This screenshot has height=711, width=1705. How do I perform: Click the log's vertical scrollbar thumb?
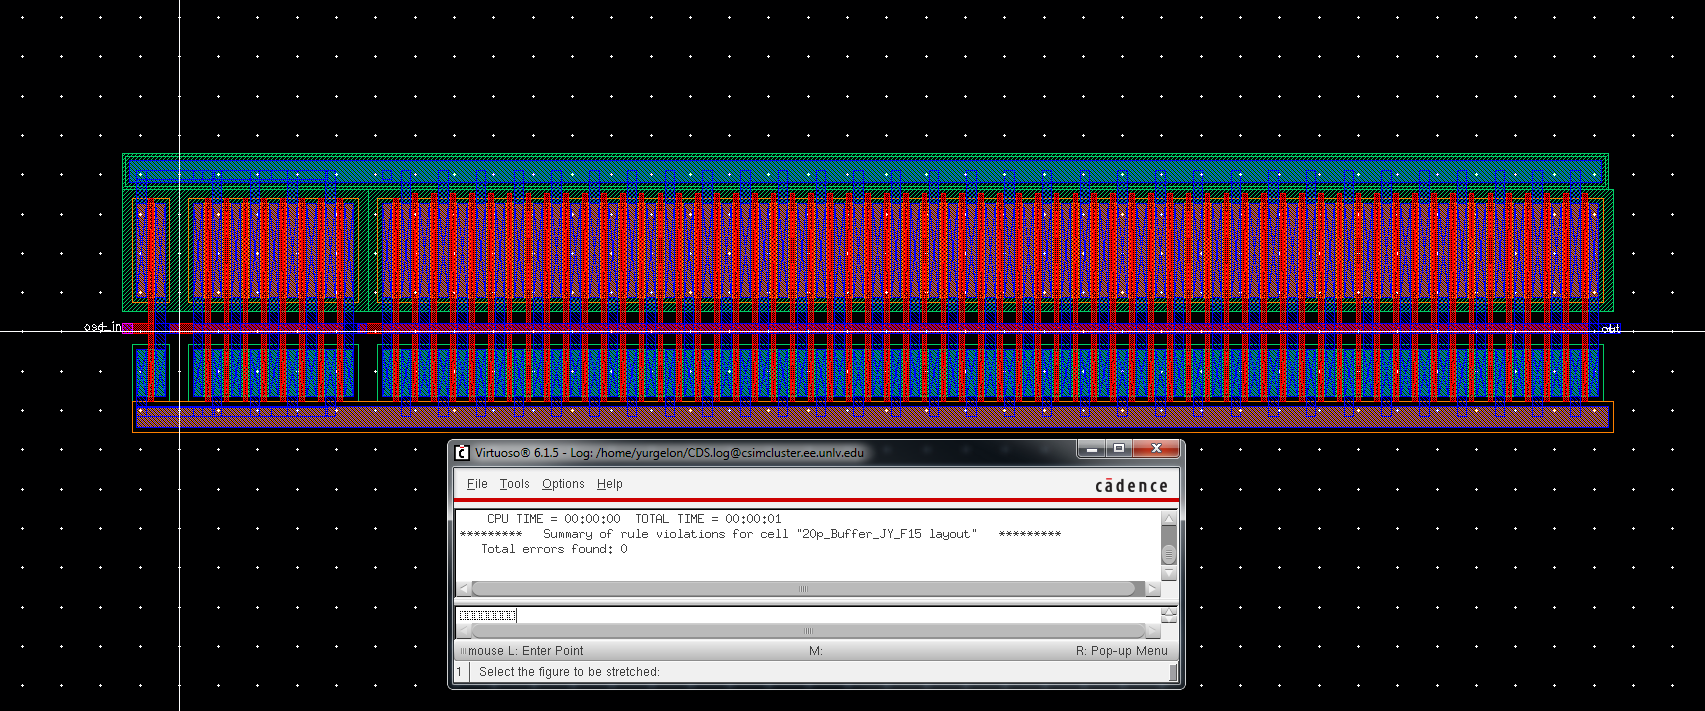tap(1168, 554)
